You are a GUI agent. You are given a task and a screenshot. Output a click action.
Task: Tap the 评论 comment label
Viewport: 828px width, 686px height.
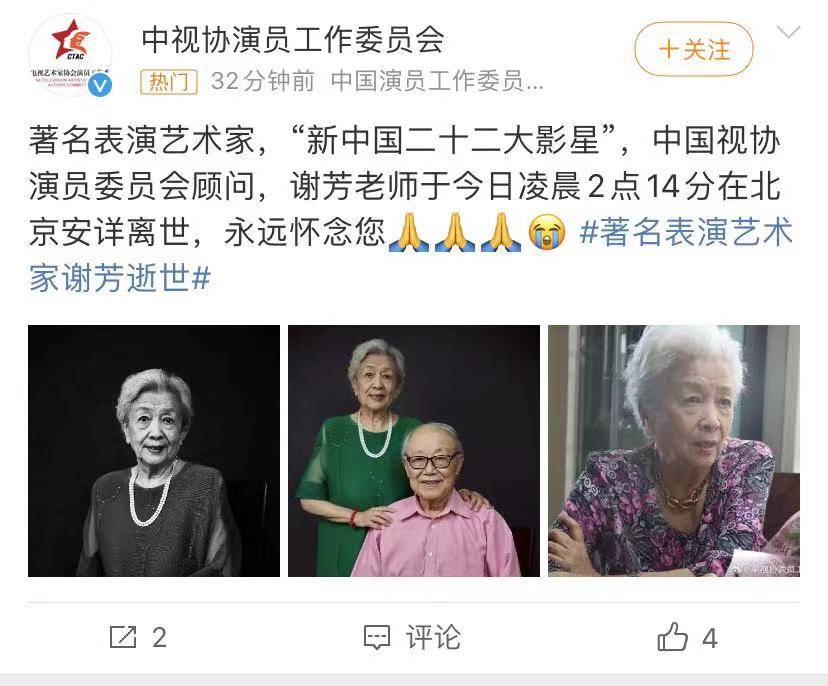pyautogui.click(x=433, y=637)
